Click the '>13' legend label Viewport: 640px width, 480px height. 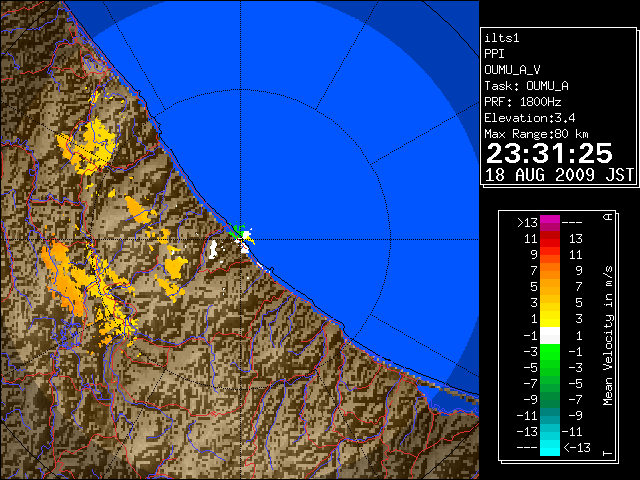pyautogui.click(x=527, y=223)
